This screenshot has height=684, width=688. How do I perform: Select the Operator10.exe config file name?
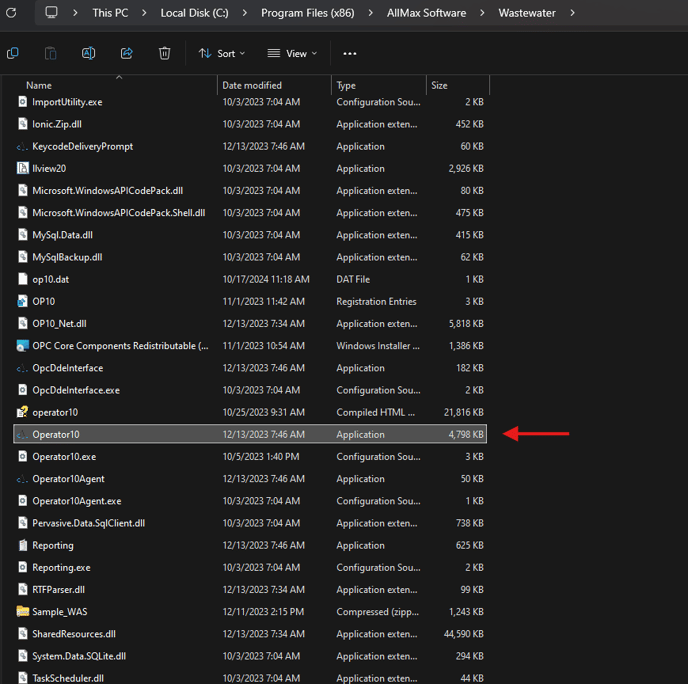point(64,457)
